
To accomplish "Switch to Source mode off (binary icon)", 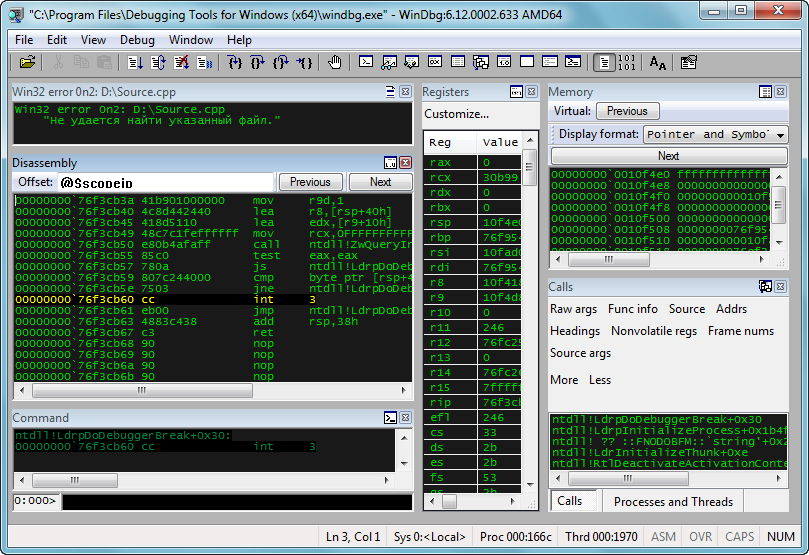I will coord(626,62).
